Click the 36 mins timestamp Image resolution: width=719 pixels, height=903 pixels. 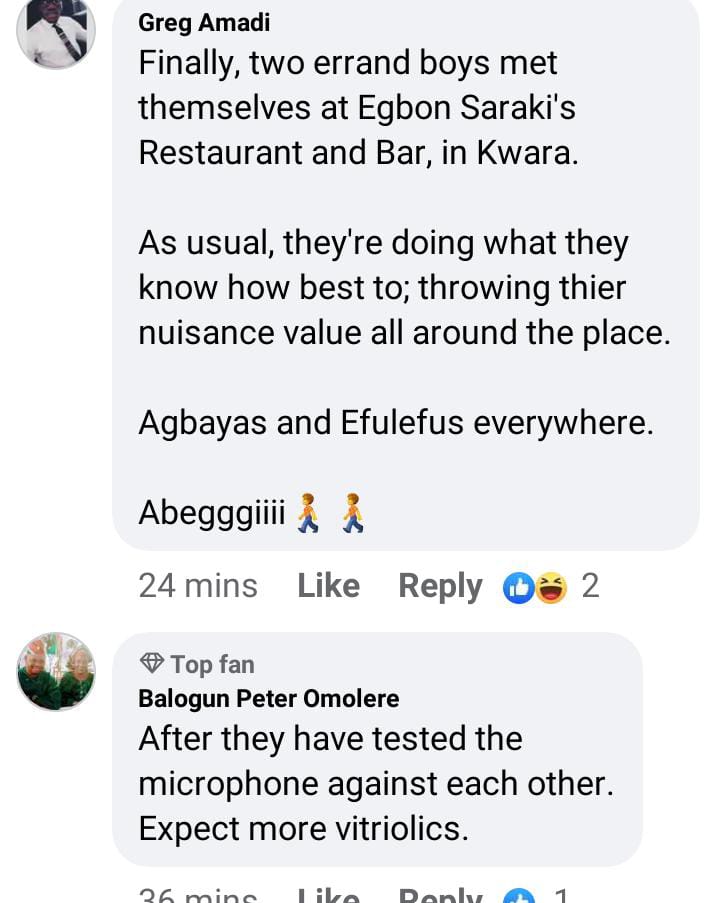tap(198, 895)
